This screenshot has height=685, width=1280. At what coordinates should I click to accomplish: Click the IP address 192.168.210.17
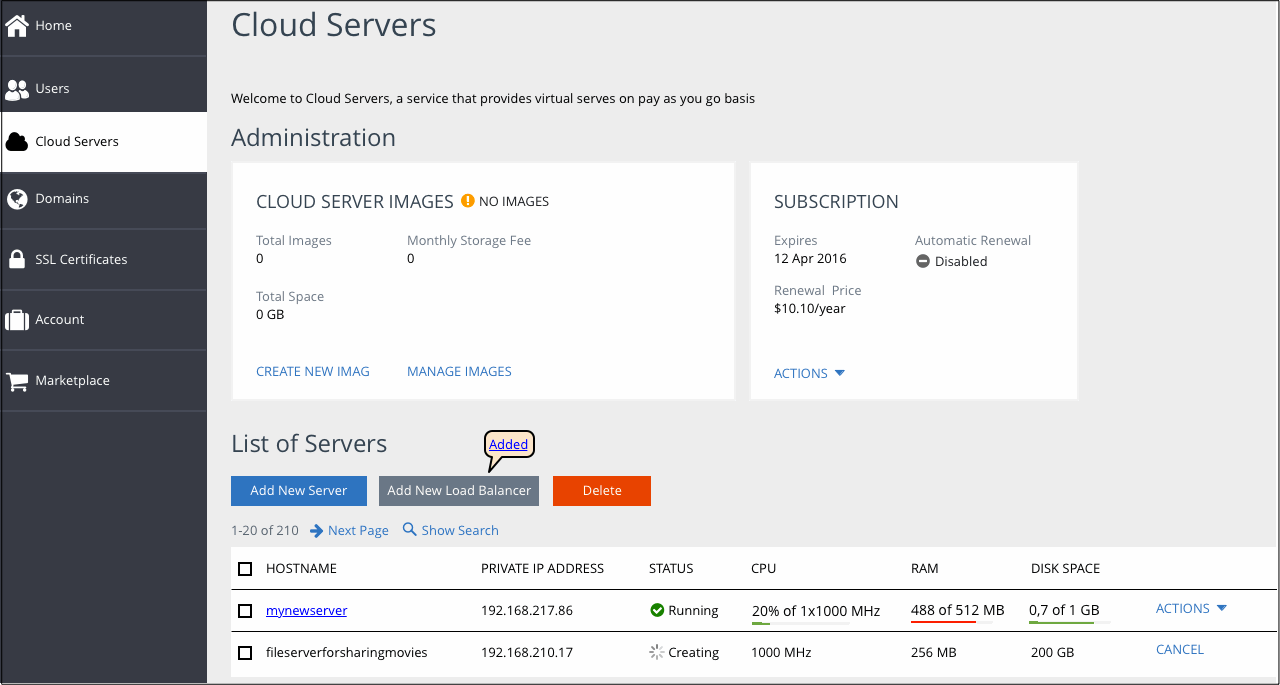point(529,652)
